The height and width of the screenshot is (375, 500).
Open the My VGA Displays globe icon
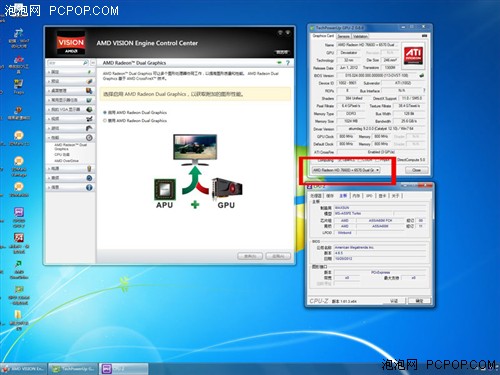89,109
